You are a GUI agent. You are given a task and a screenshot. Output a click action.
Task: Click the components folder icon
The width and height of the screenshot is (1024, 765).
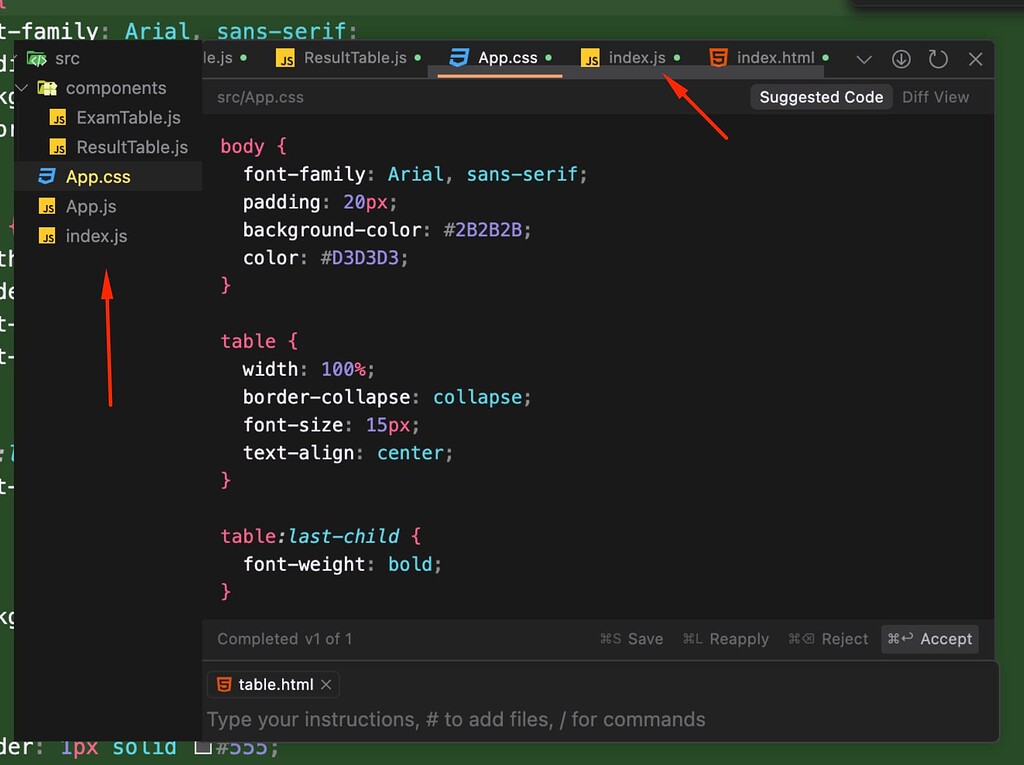pos(46,88)
